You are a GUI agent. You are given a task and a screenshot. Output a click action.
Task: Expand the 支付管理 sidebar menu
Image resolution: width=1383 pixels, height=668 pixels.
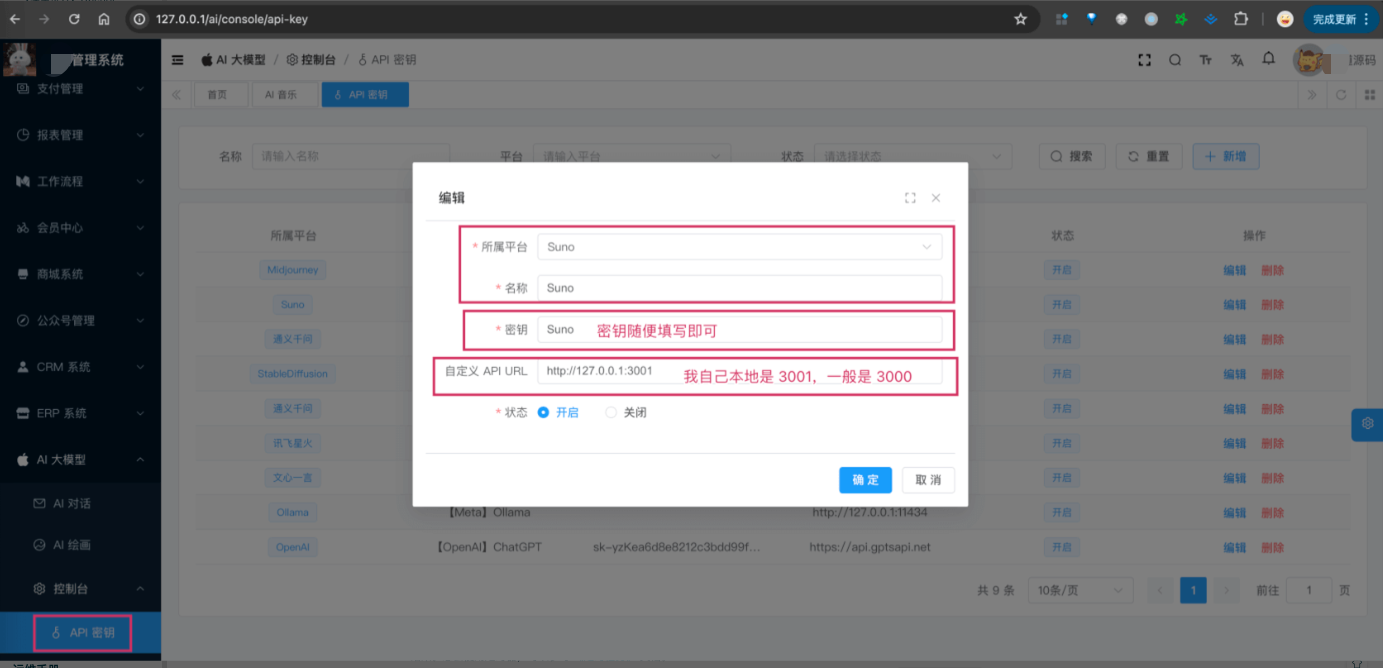click(x=80, y=89)
